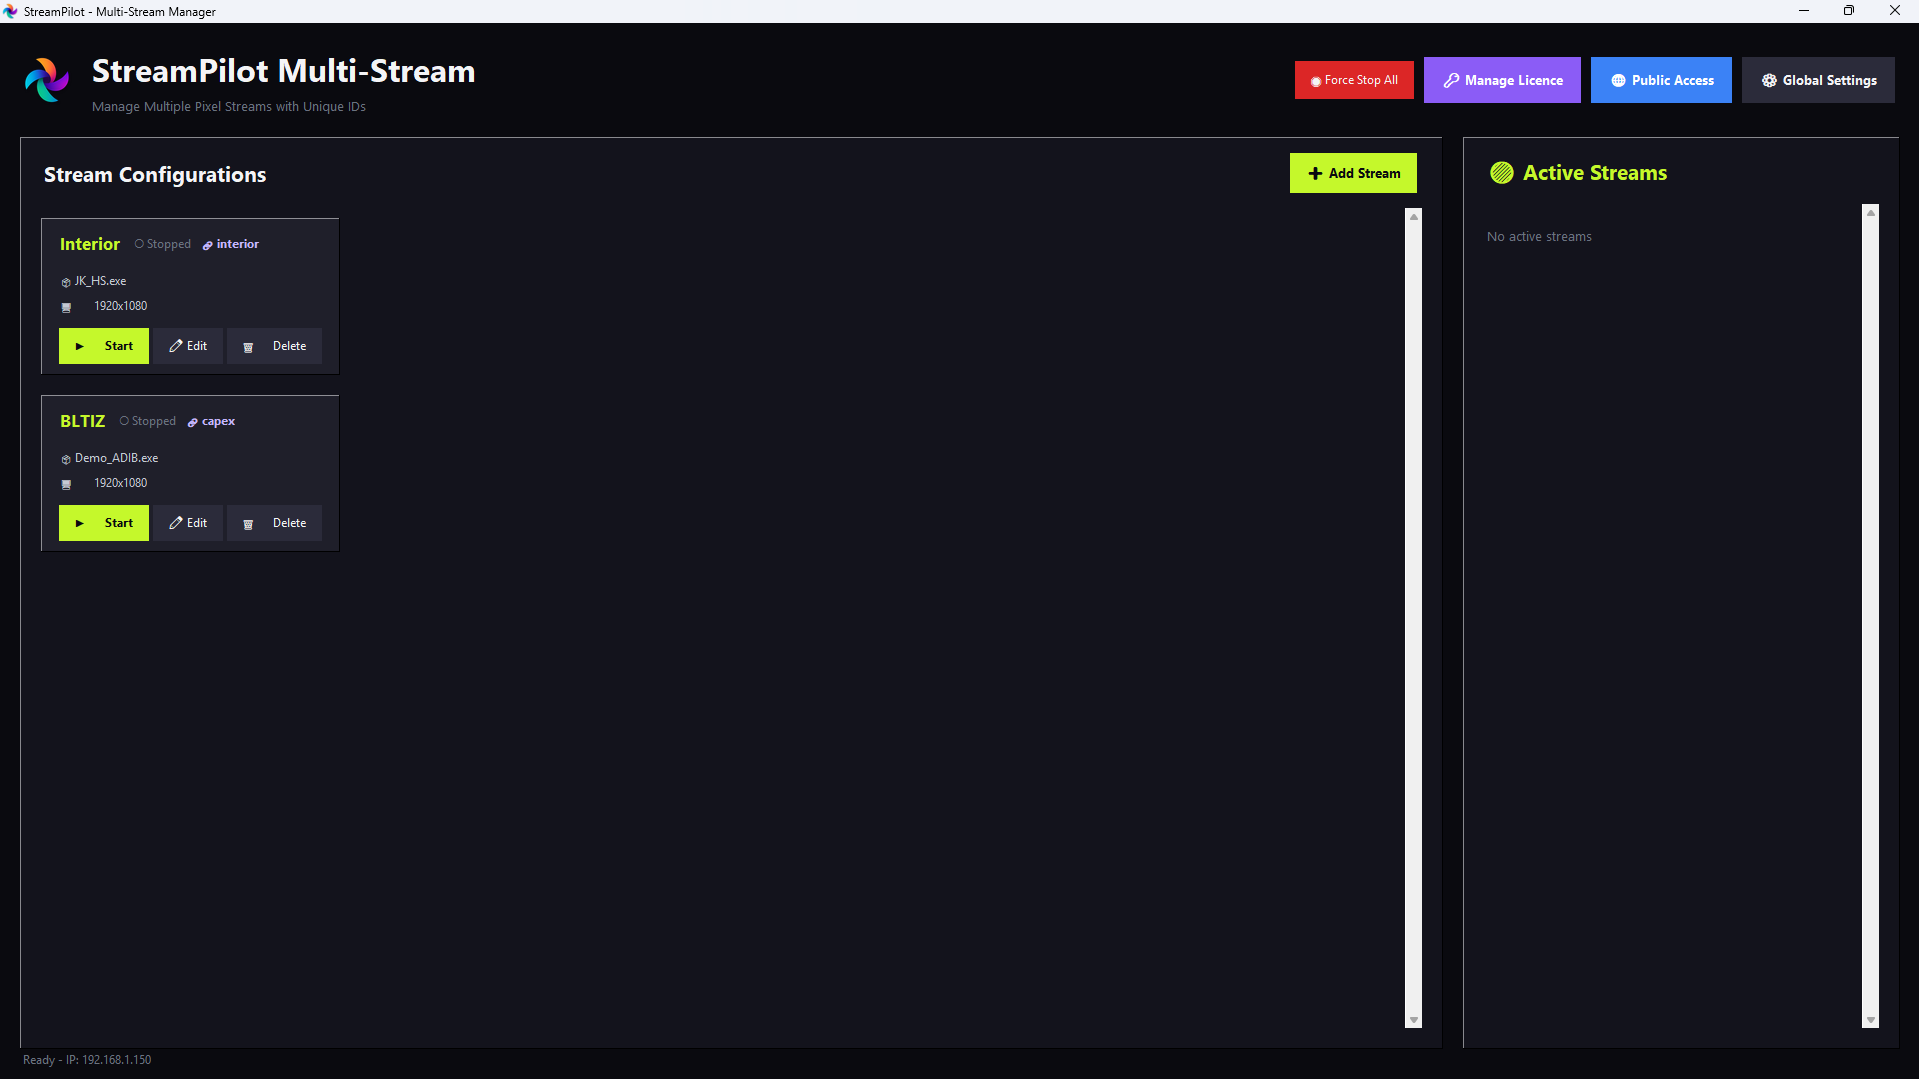
Task: Click the Active Streams striped circle icon
Action: click(x=1501, y=173)
